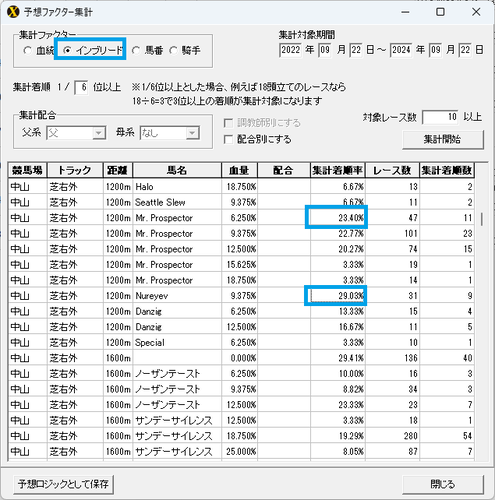Click the app icon in the title bar
The height and width of the screenshot is (500, 495).
coord(13,12)
